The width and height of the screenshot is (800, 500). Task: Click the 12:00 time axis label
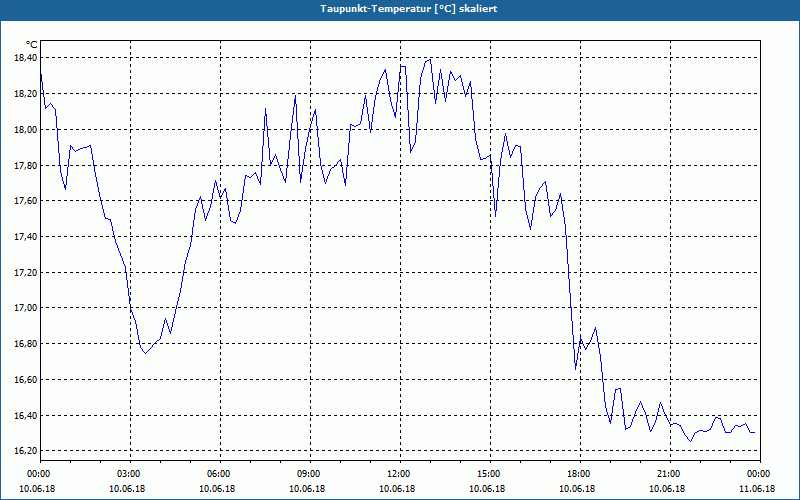(x=397, y=474)
